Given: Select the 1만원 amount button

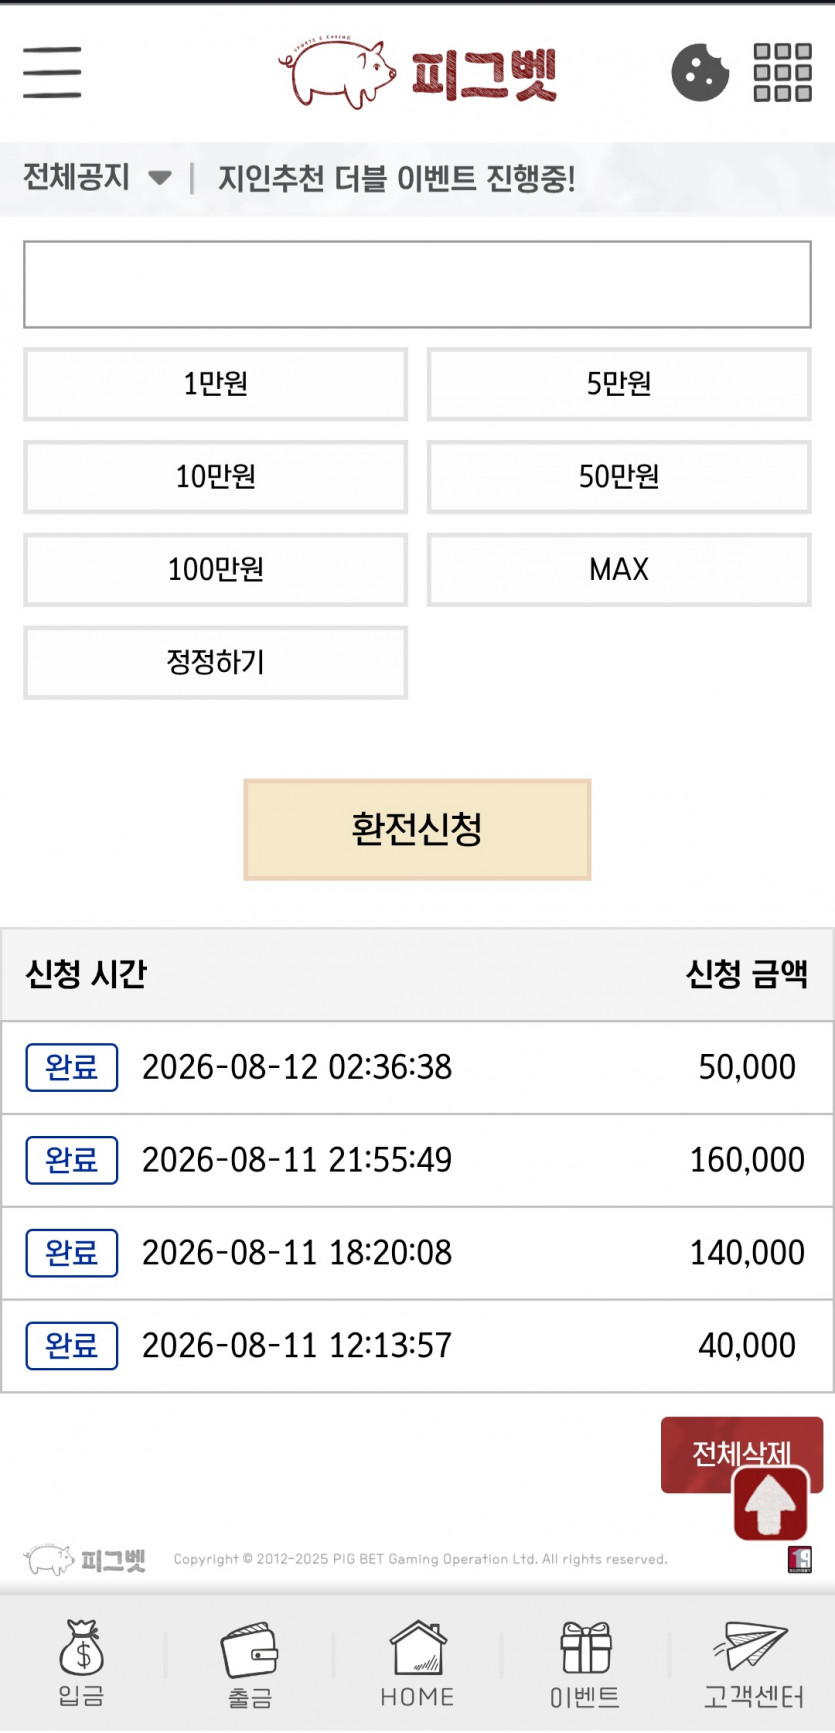Looking at the screenshot, I should (215, 384).
